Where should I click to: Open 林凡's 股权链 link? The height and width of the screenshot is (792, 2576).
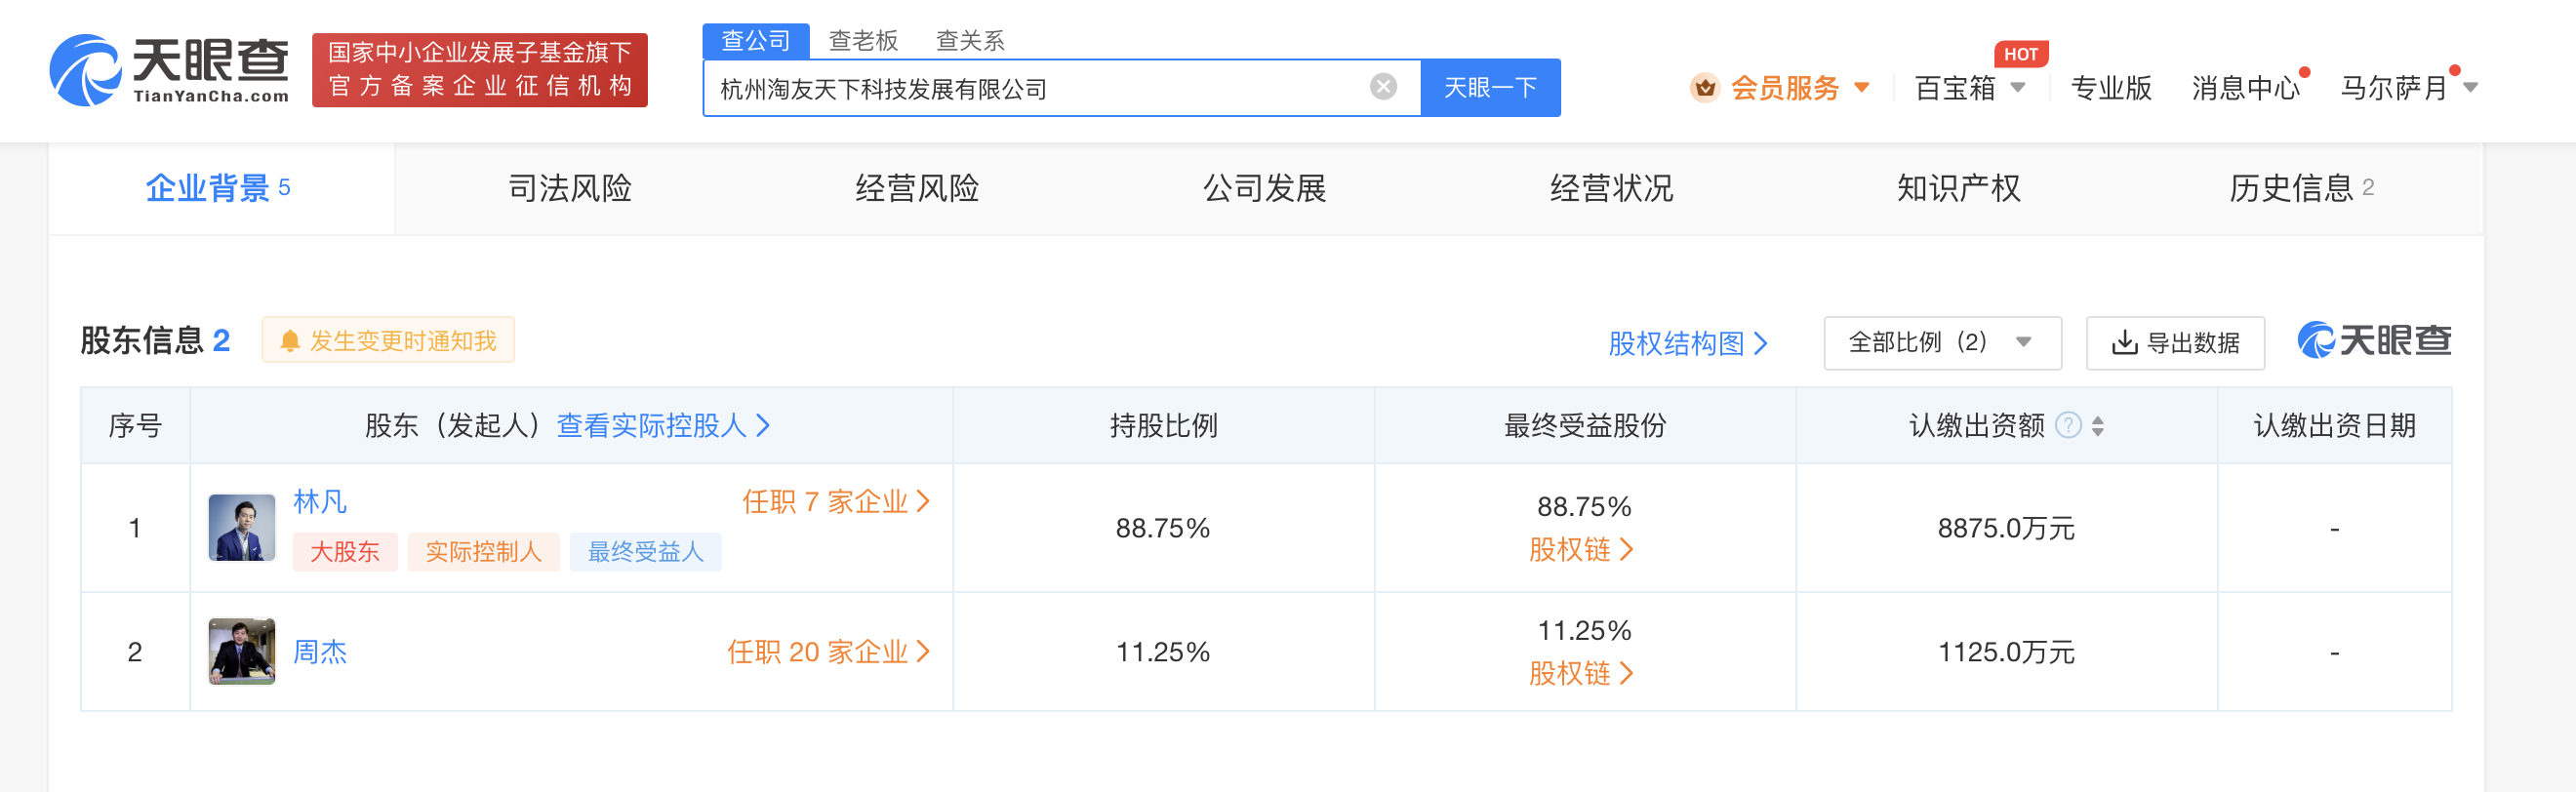point(1581,549)
